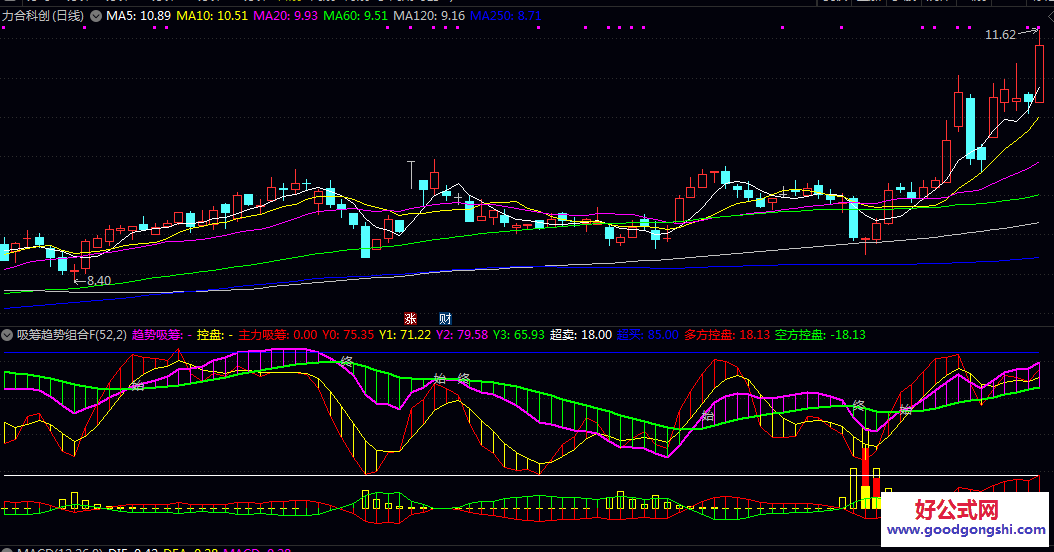Click the 超卖 18.00 label
This screenshot has height=552, width=1054.
pos(580,335)
